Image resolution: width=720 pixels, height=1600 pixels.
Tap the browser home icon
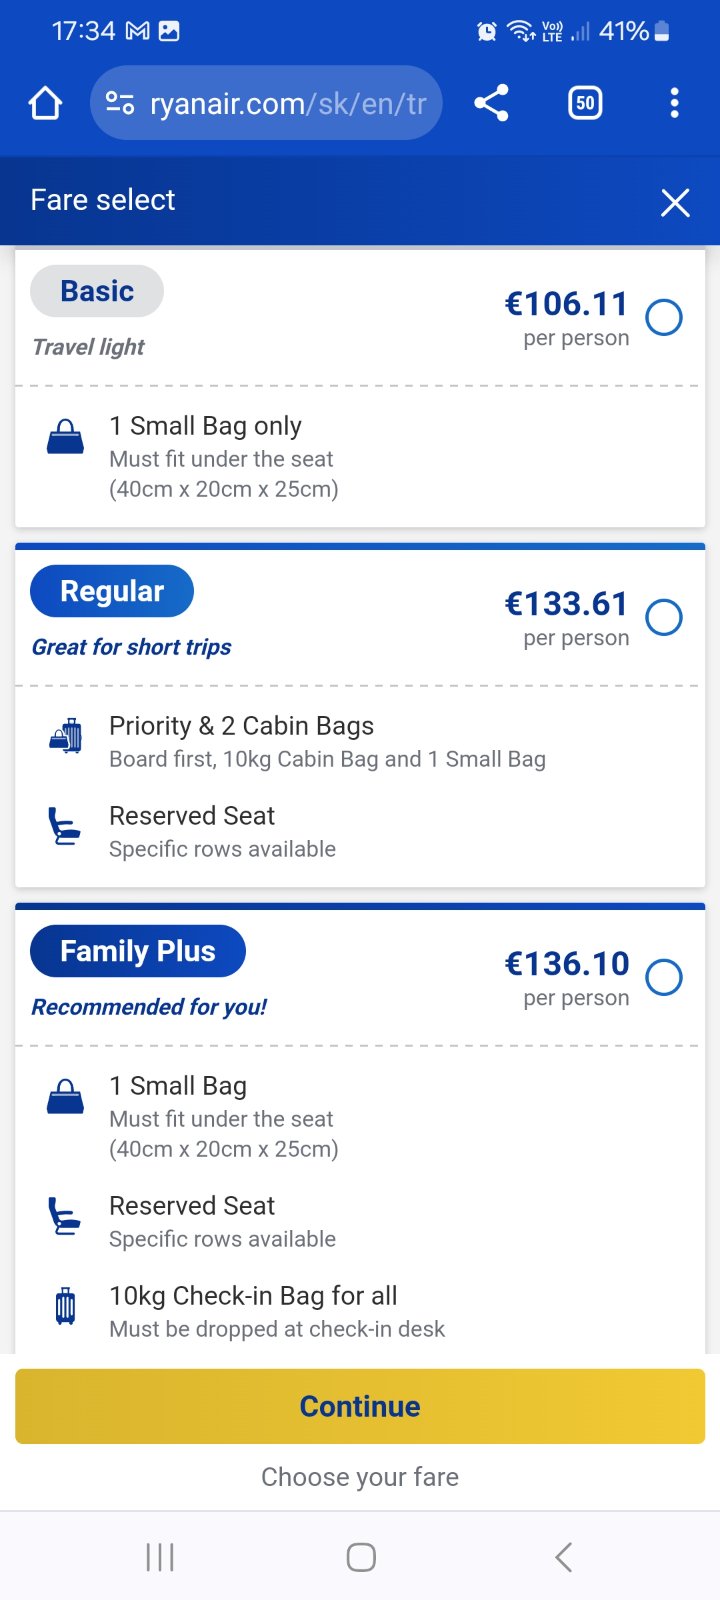click(x=46, y=103)
